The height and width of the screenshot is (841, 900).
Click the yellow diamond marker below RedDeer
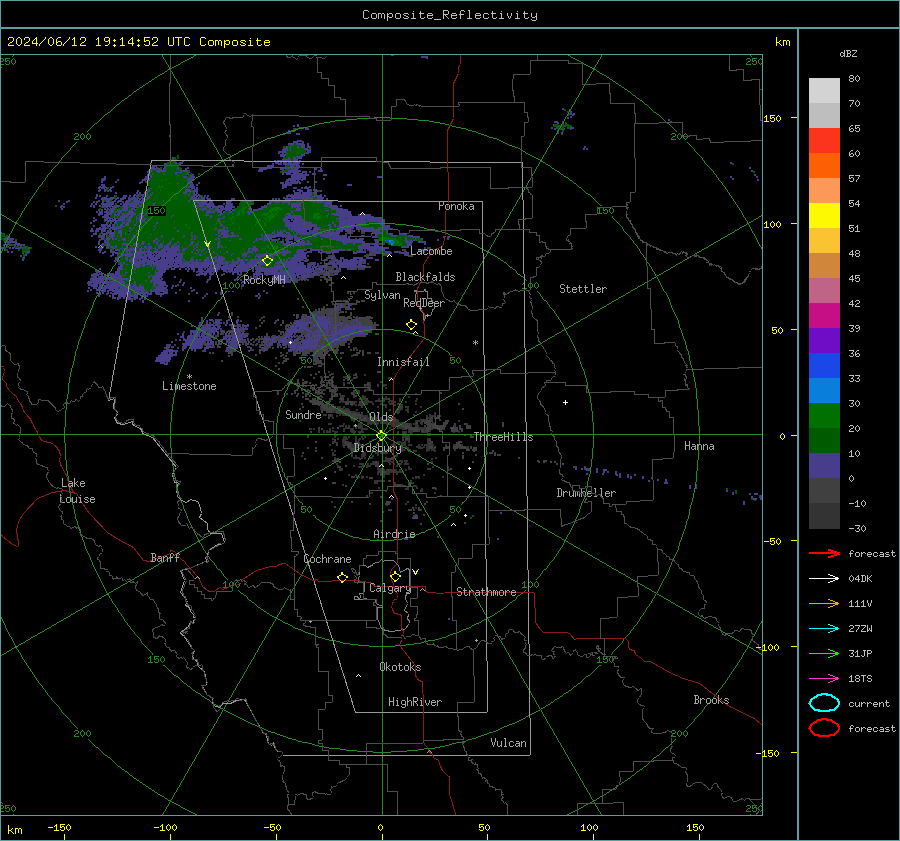[x=411, y=325]
